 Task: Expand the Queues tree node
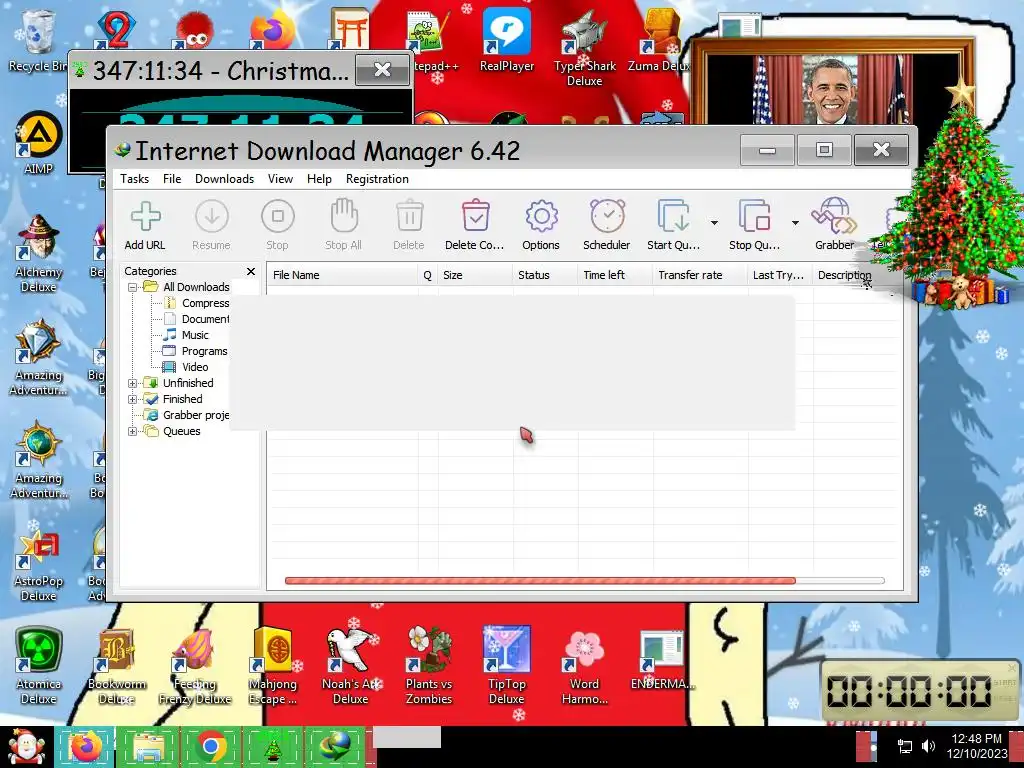click(133, 431)
